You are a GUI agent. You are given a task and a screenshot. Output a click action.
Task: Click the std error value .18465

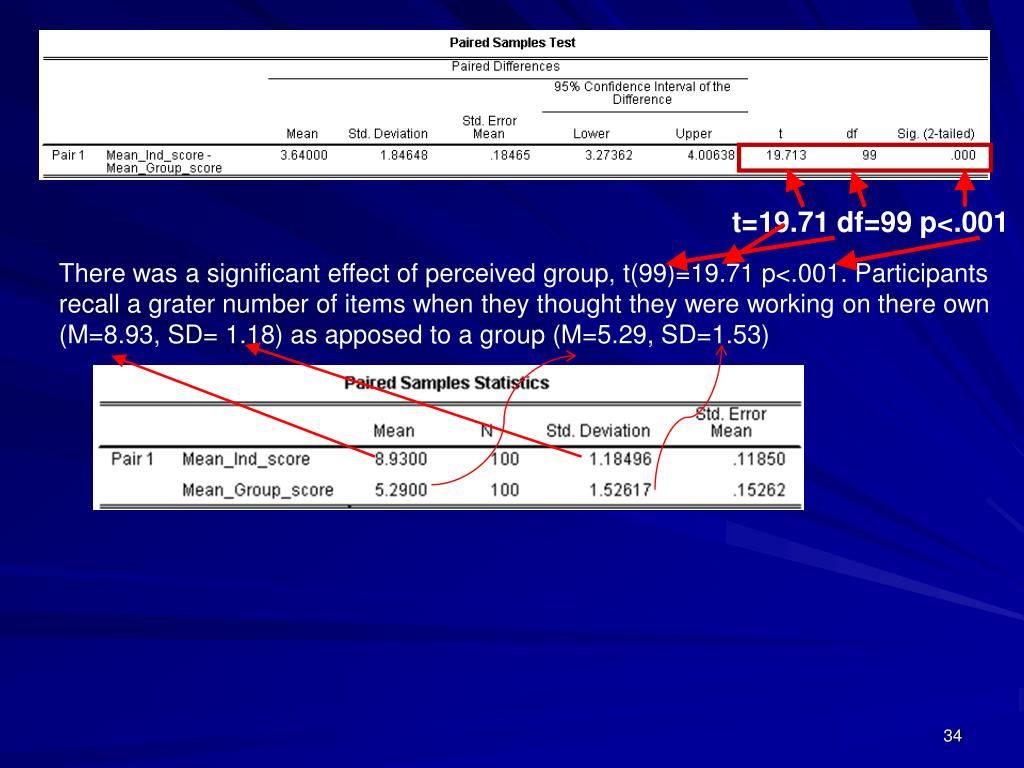pyautogui.click(x=510, y=155)
